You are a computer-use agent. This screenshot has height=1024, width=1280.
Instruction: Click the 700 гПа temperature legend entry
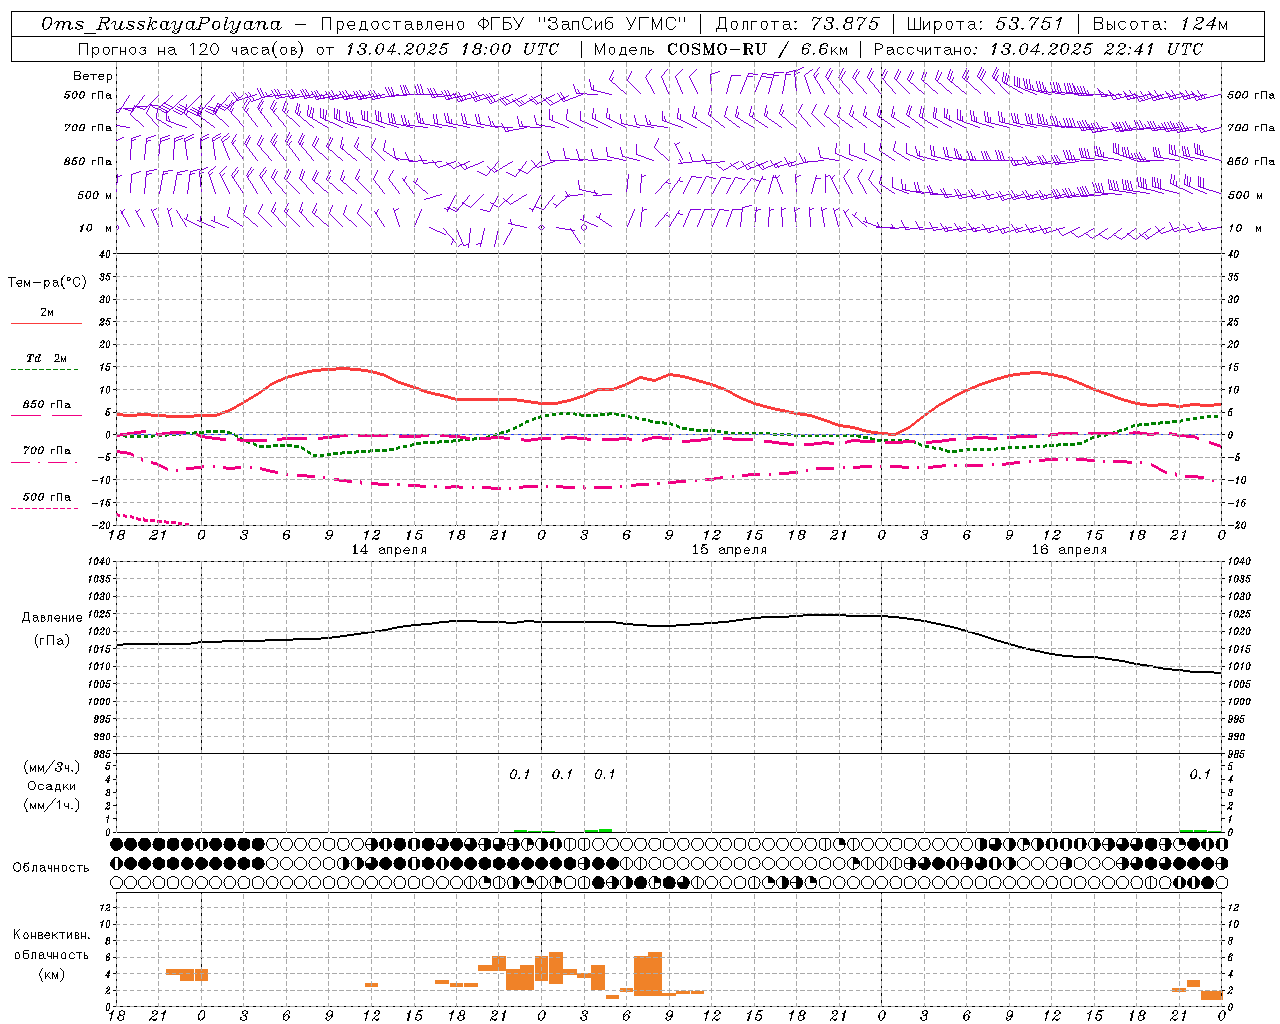tap(47, 451)
